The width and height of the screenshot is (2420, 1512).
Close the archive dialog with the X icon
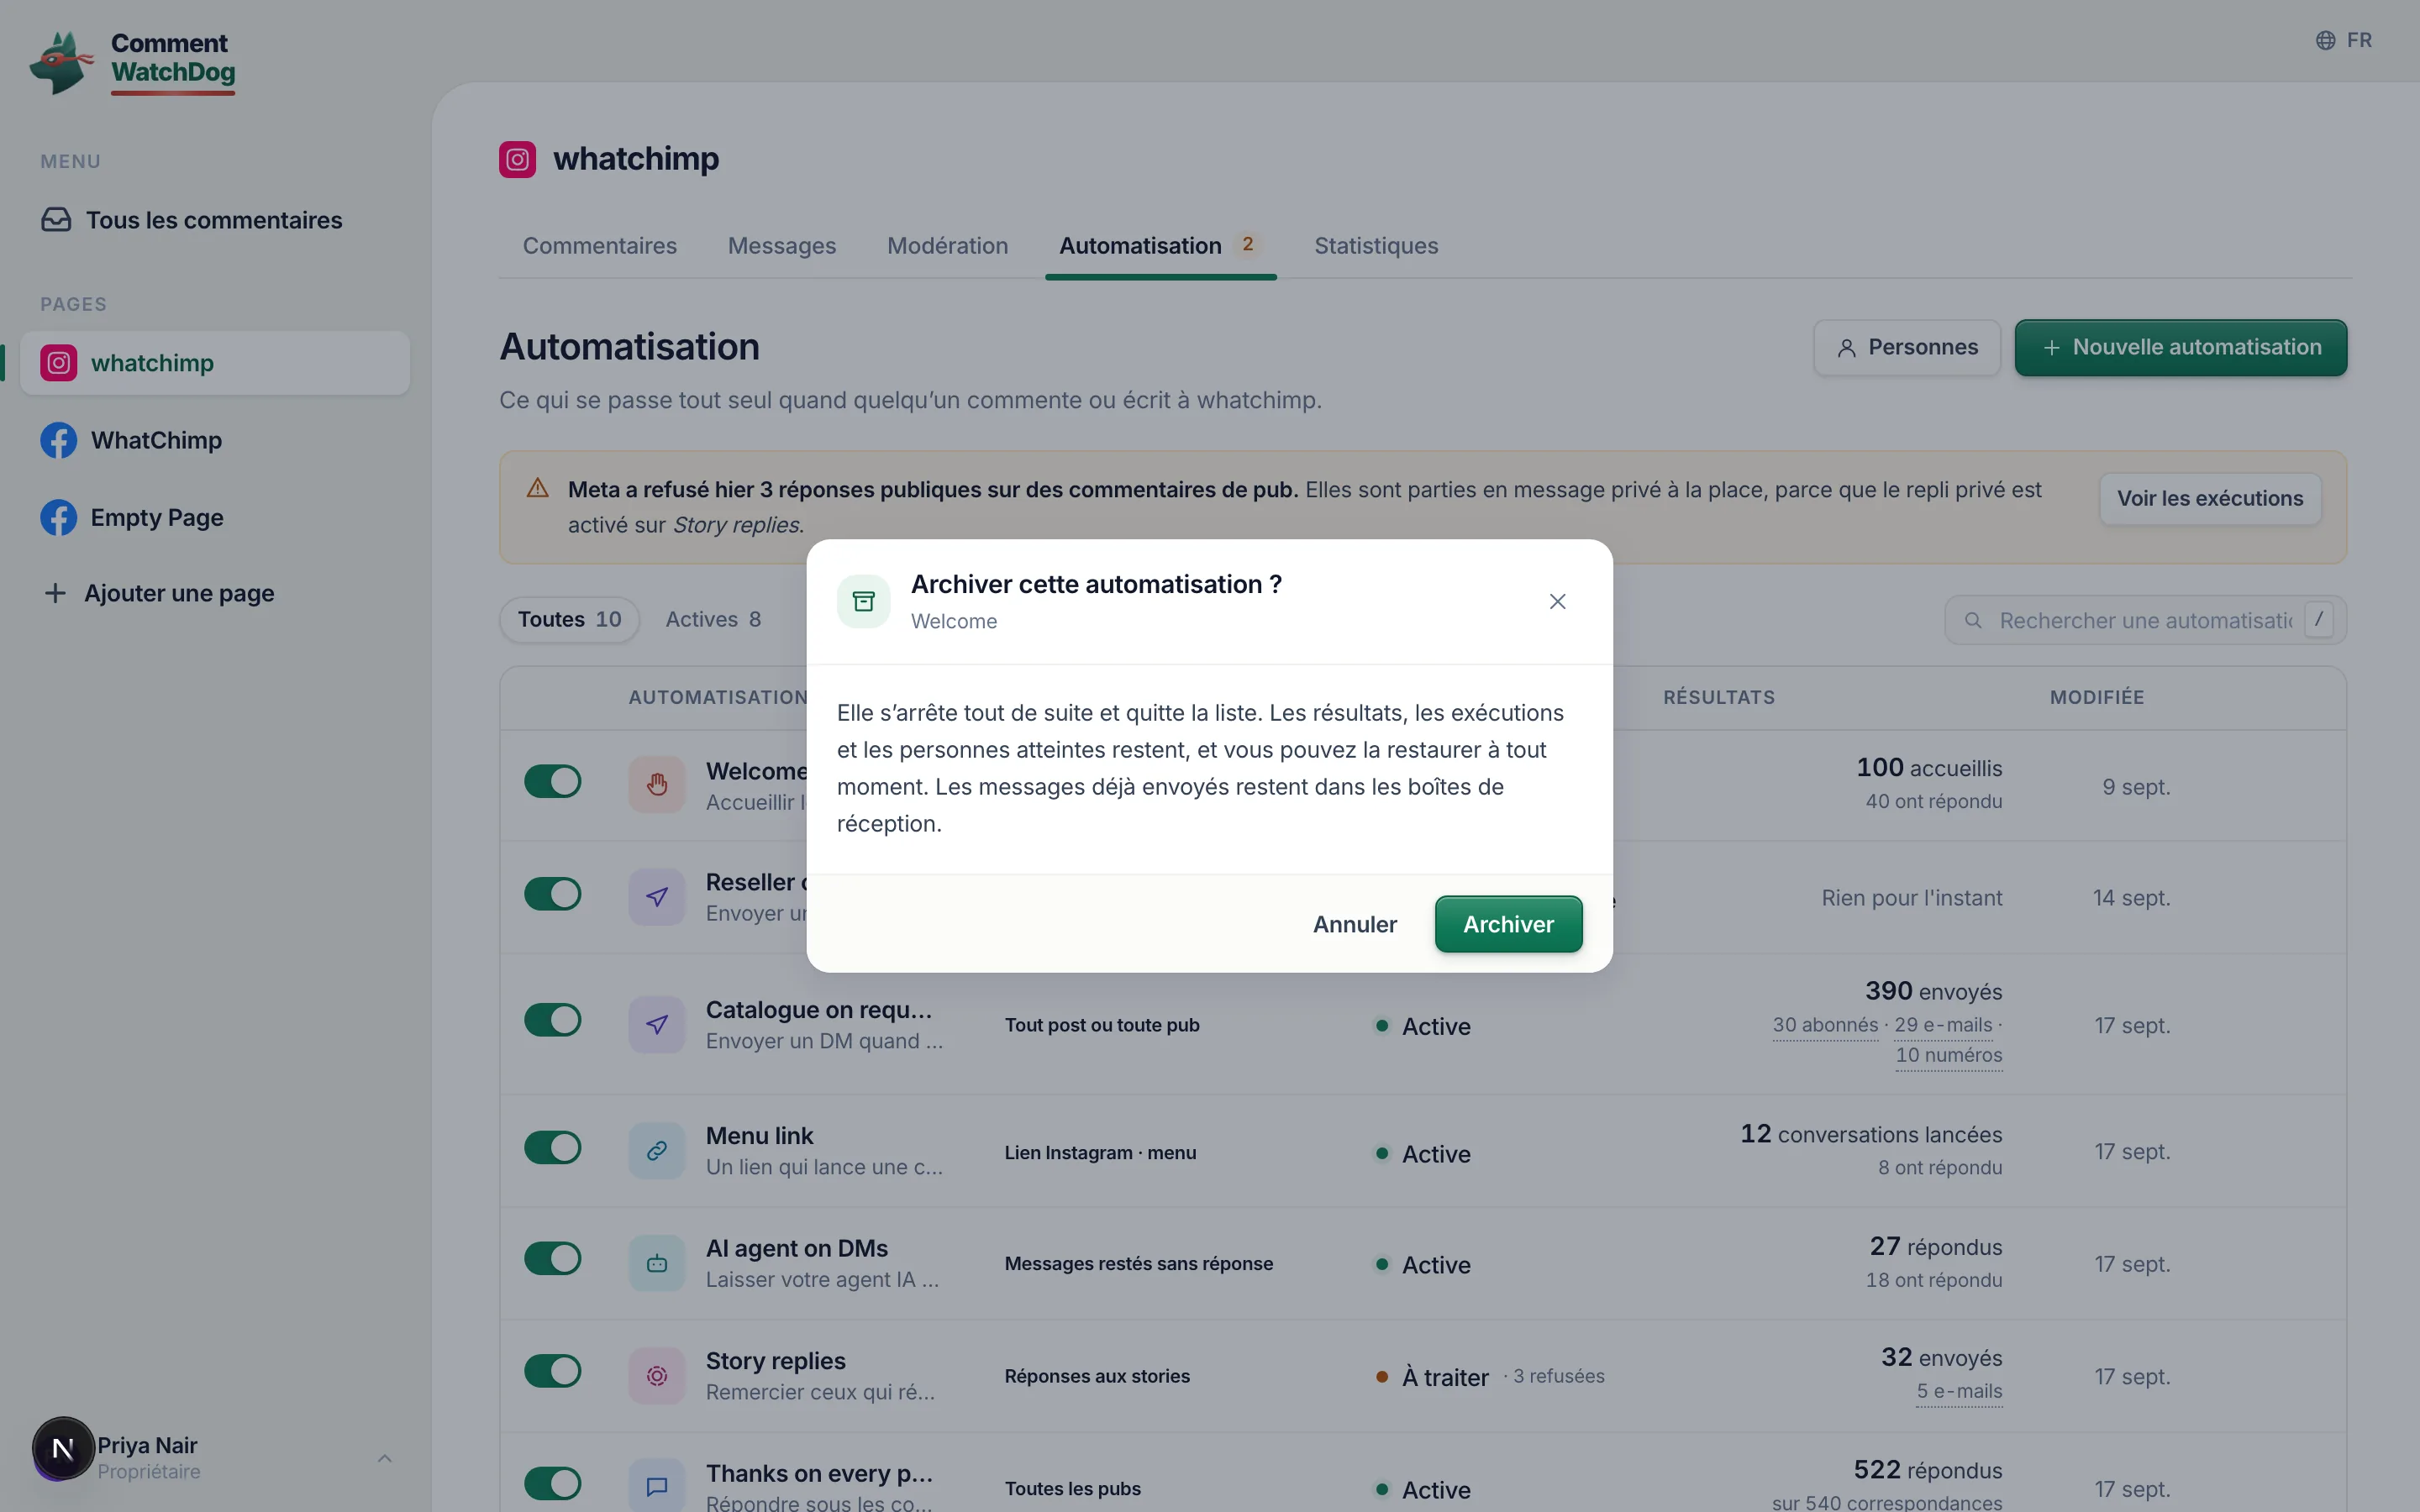pos(1557,601)
